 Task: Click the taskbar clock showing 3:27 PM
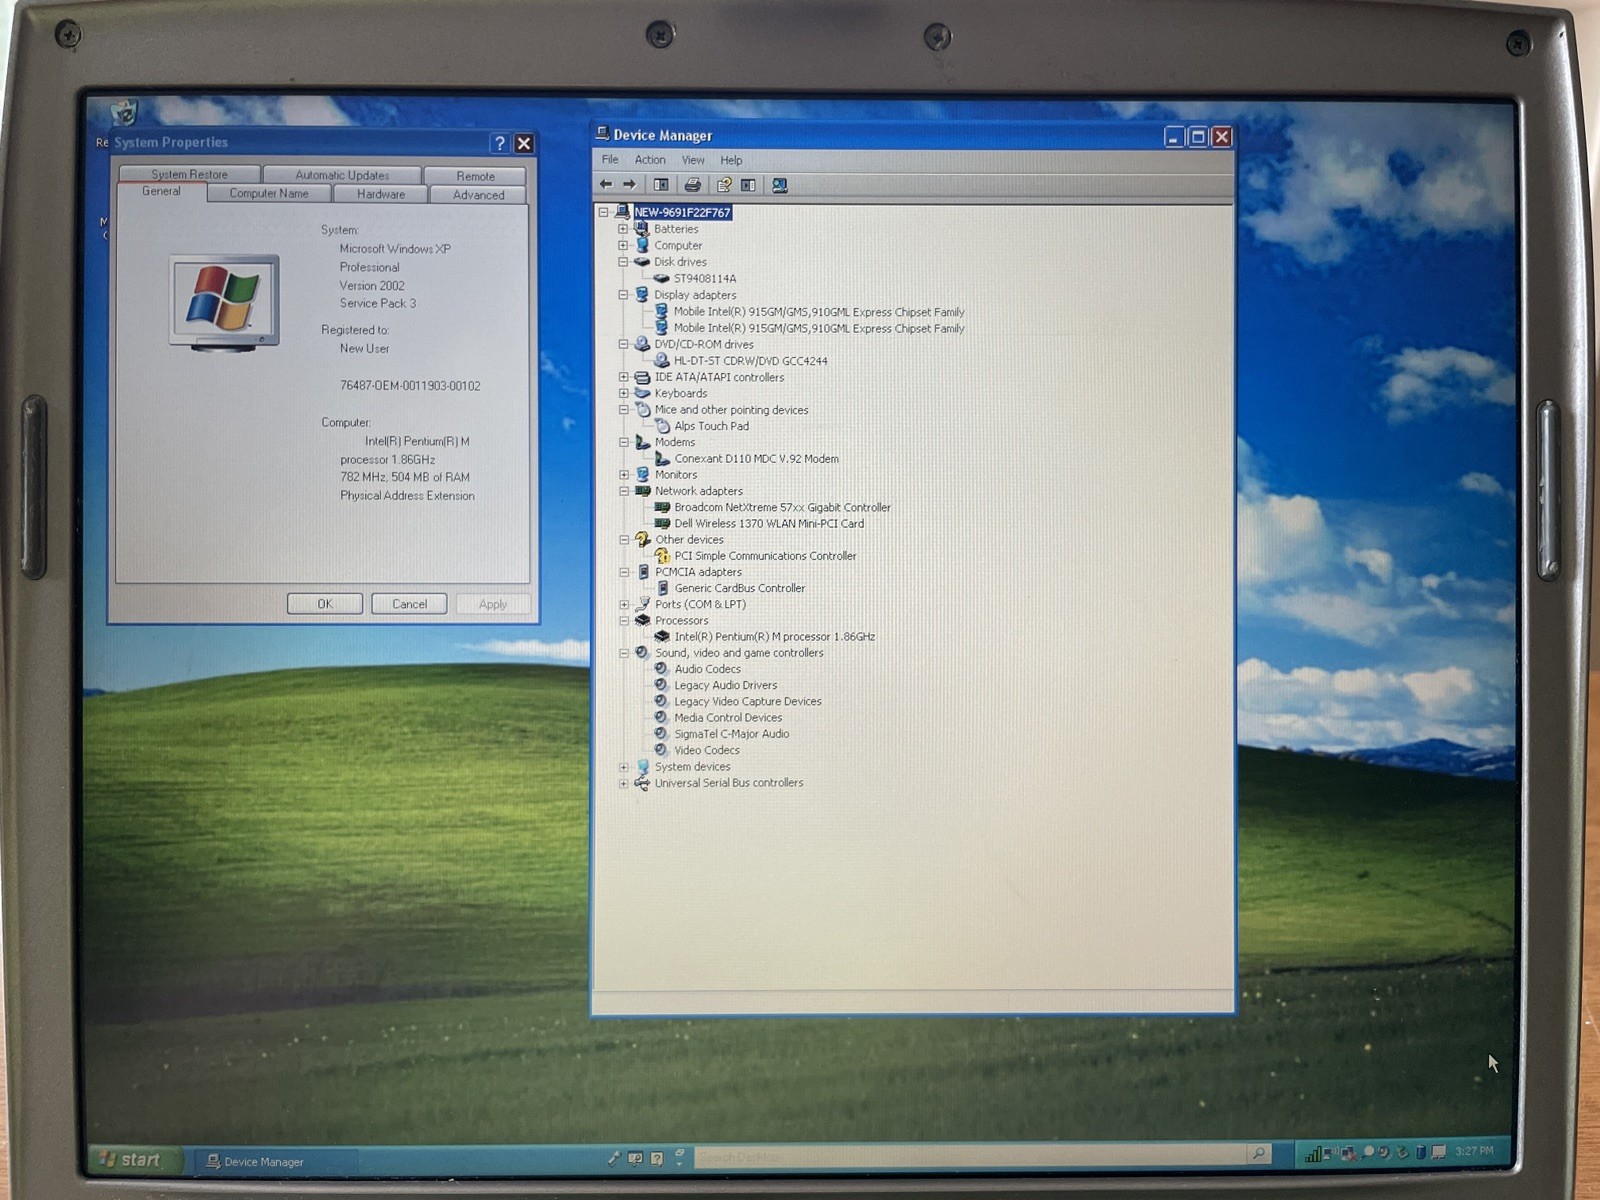(1474, 1151)
